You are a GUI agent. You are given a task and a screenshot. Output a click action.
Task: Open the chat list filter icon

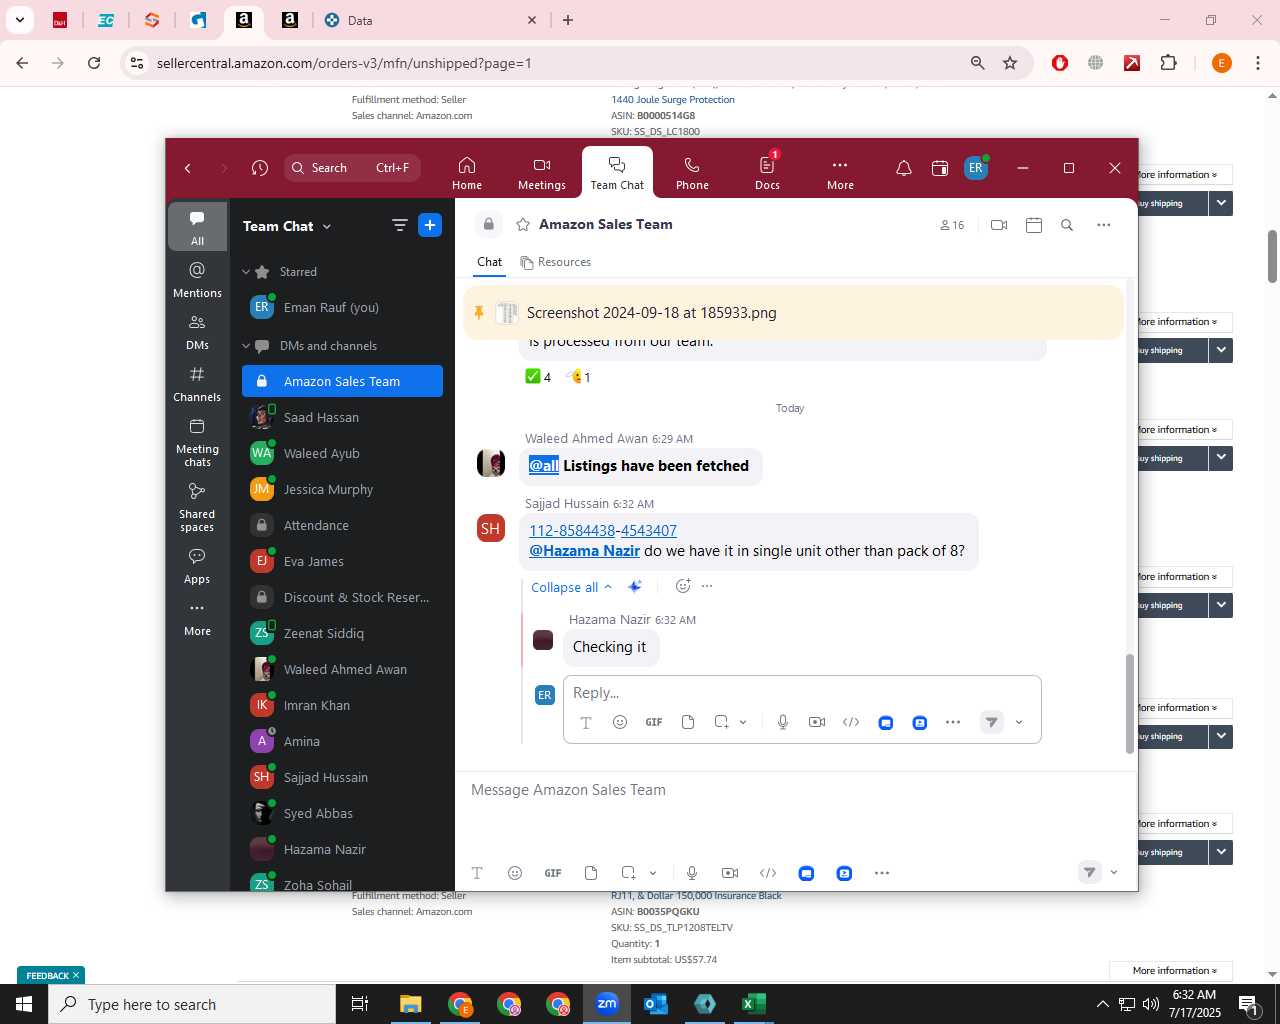point(400,226)
